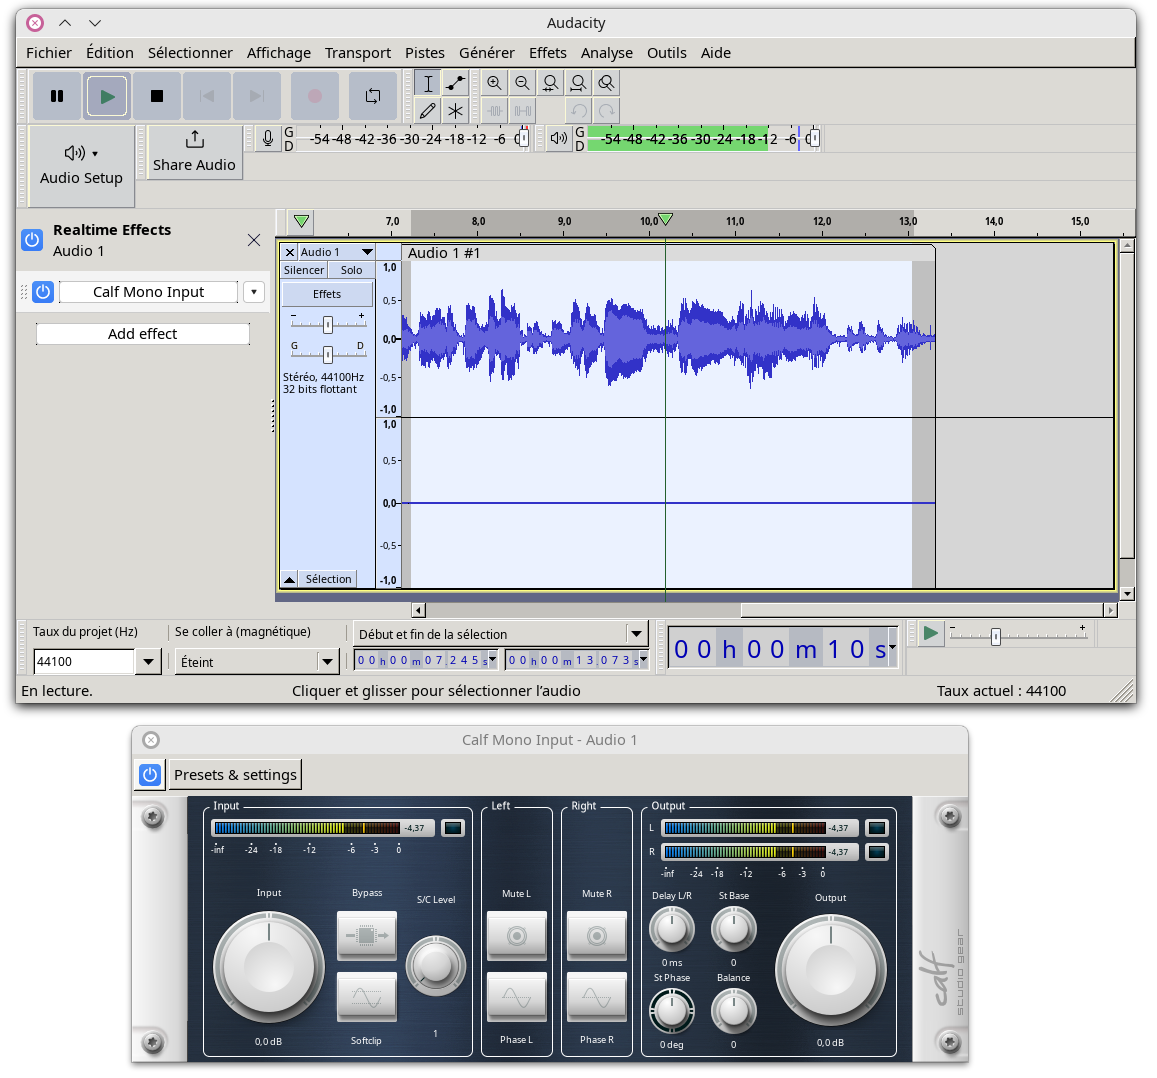Open selection start time format dropdown
1157x1078 pixels.
(x=492, y=660)
